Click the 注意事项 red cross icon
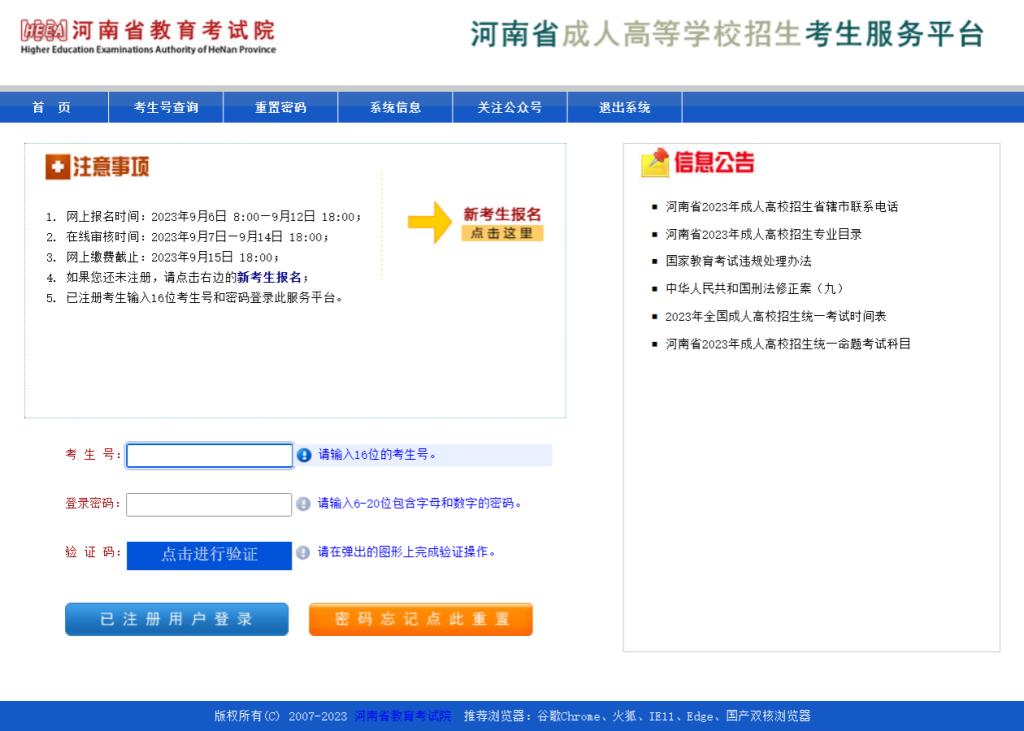Viewport: 1024px width, 731px height. (x=57, y=167)
